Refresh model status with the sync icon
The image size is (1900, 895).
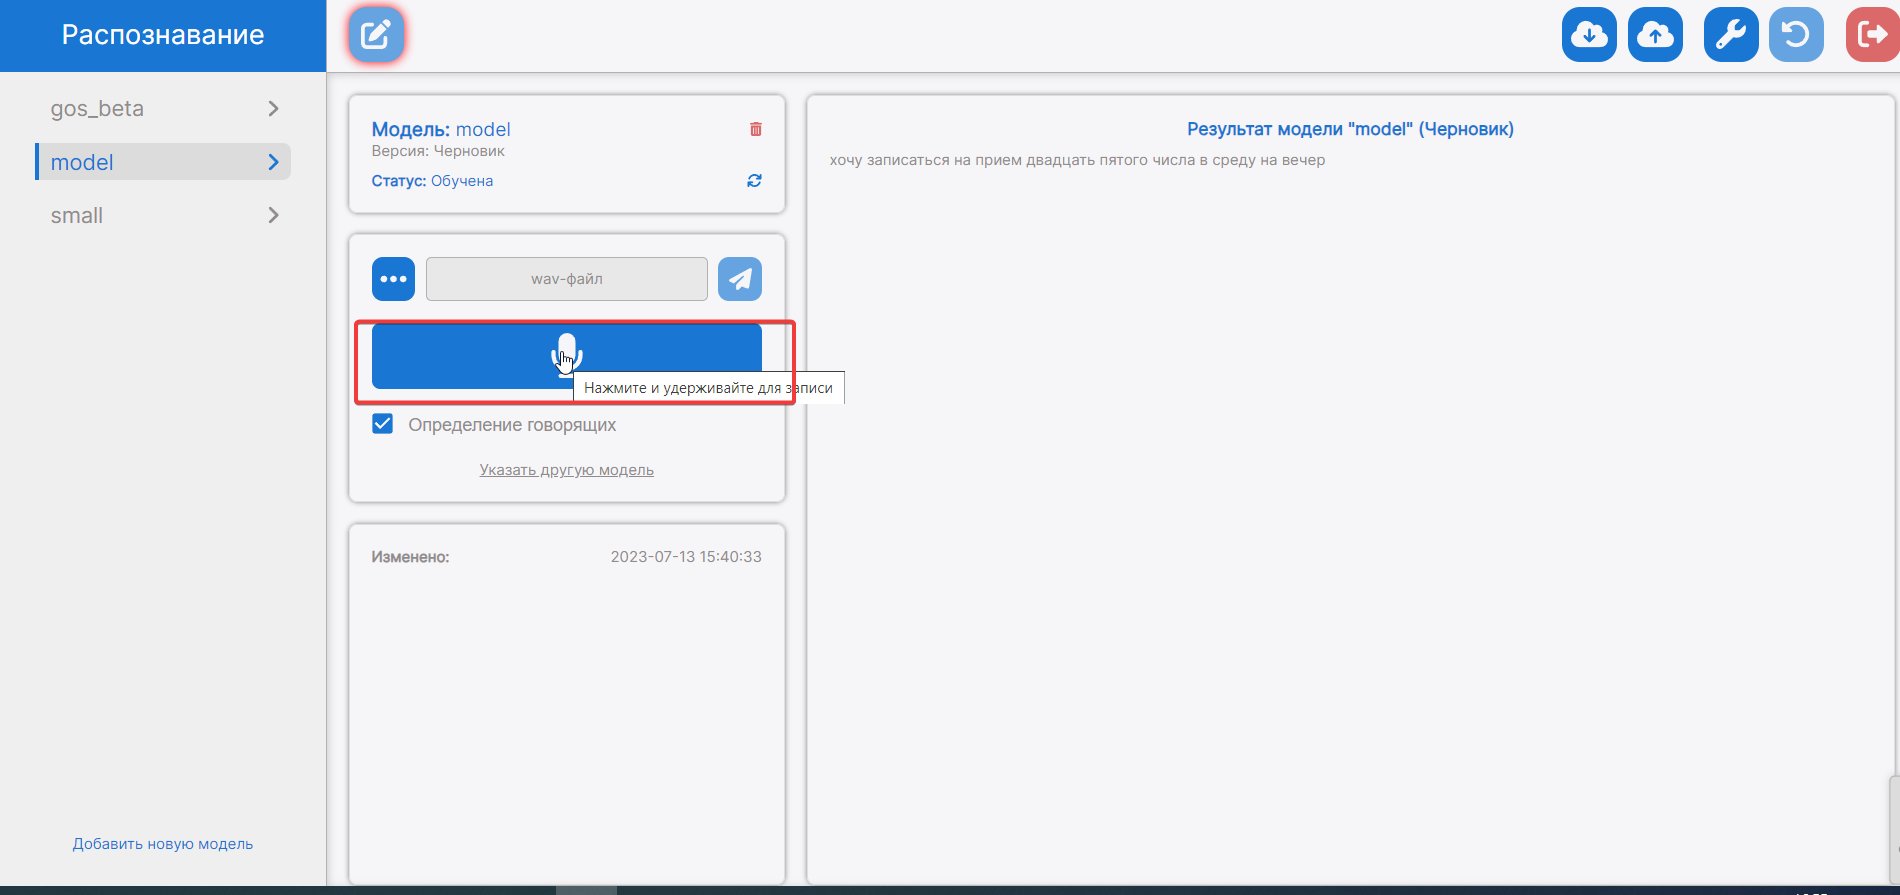pyautogui.click(x=754, y=181)
